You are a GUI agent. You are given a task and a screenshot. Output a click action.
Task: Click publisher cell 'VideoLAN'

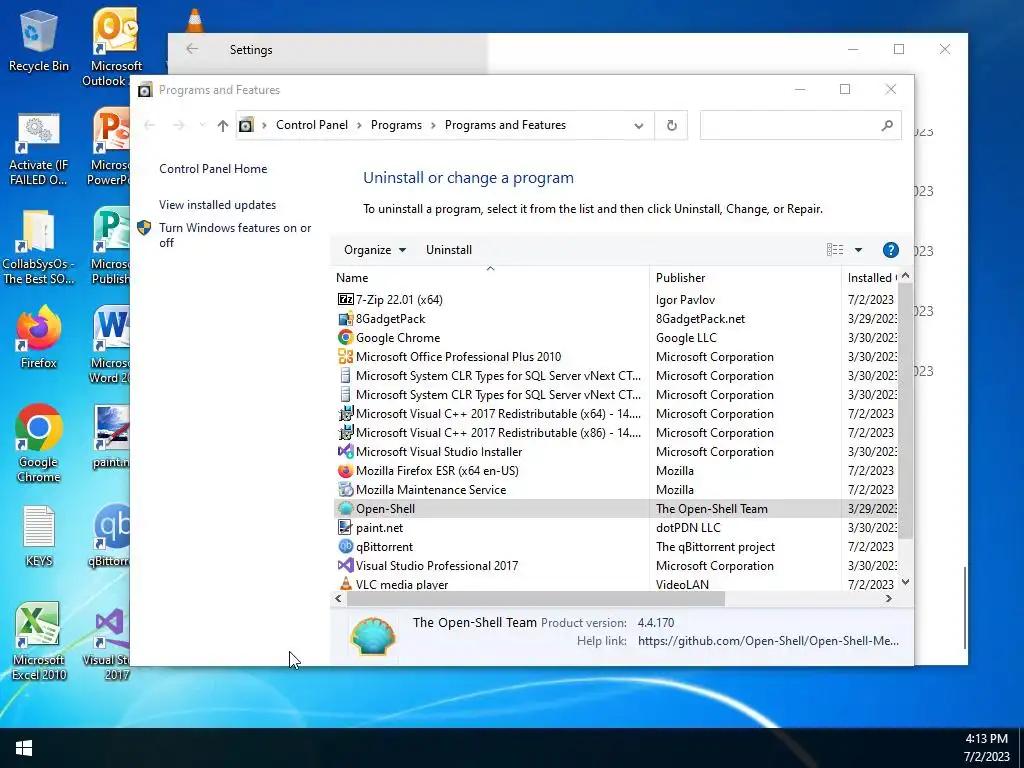[x=682, y=584]
